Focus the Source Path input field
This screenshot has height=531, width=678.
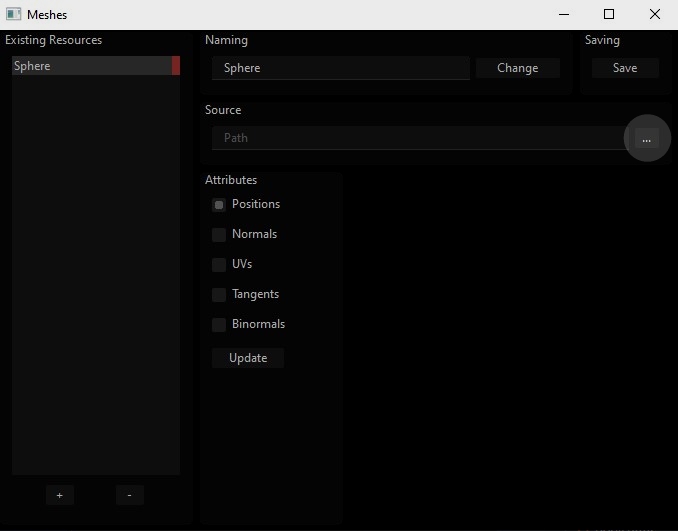point(418,138)
